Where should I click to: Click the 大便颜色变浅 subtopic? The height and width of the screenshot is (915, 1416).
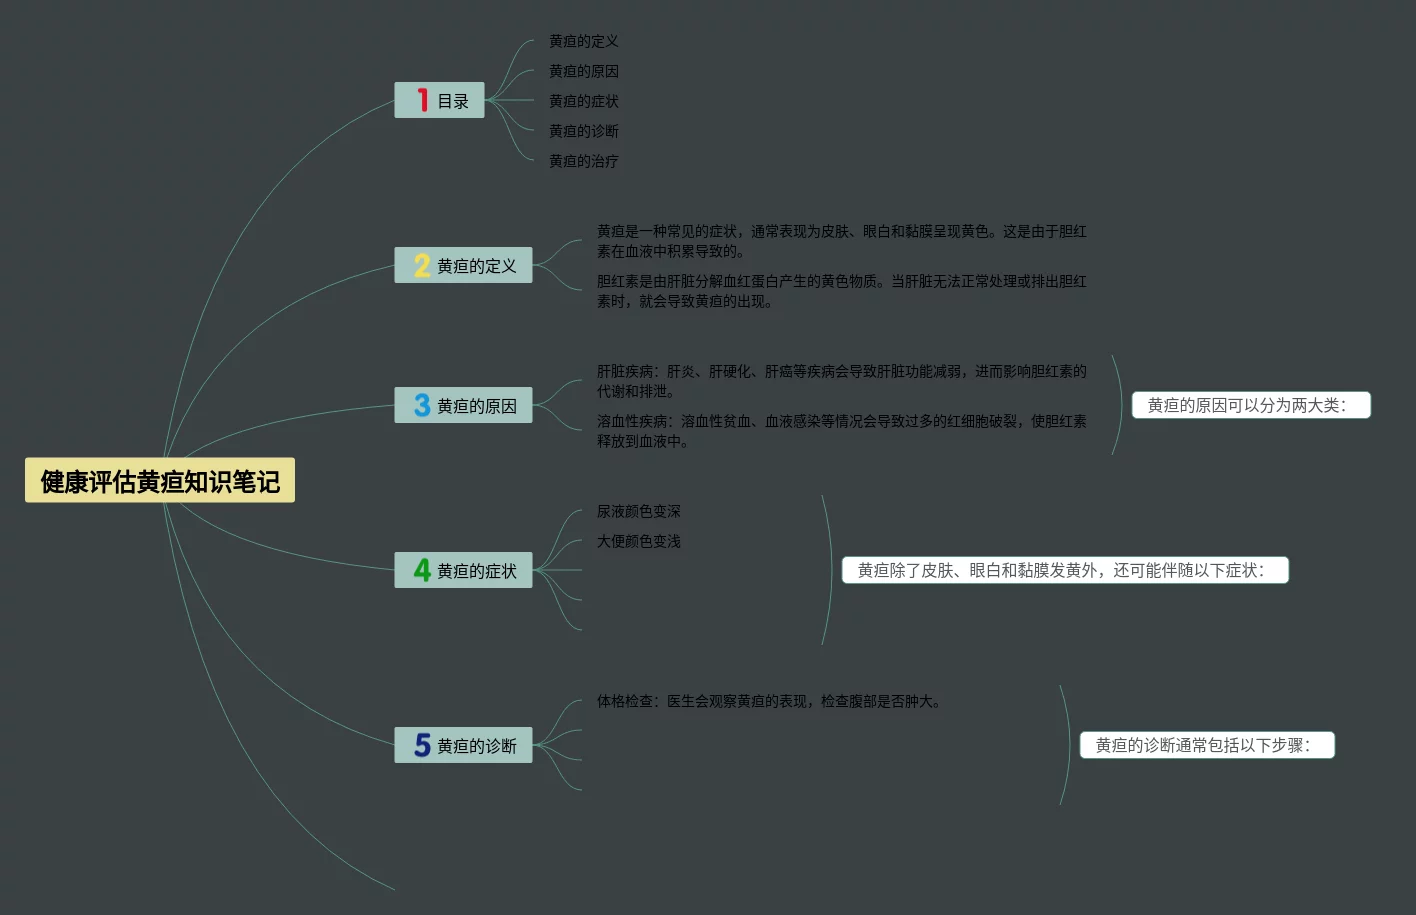click(639, 541)
